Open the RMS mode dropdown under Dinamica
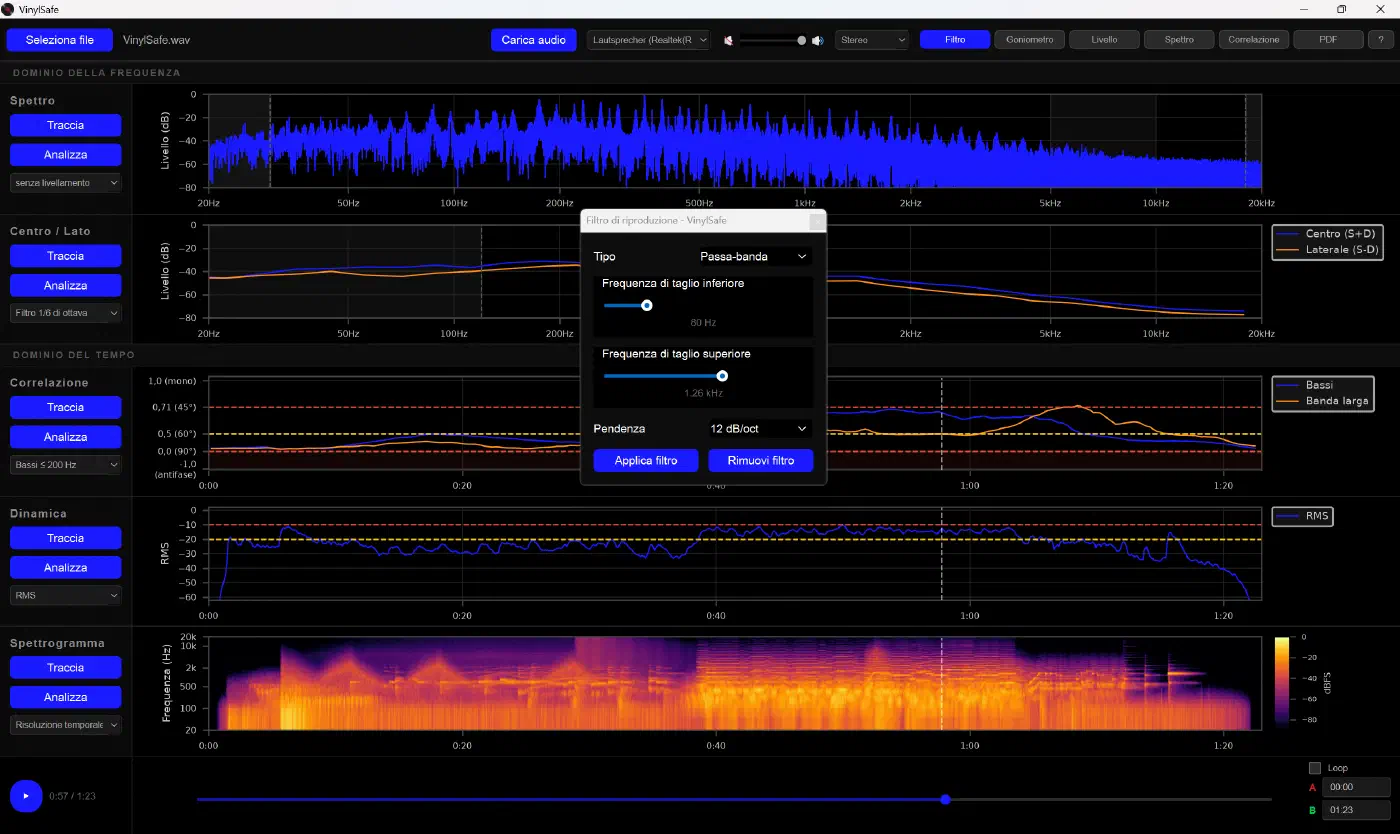The image size is (1400, 834). (x=66, y=595)
